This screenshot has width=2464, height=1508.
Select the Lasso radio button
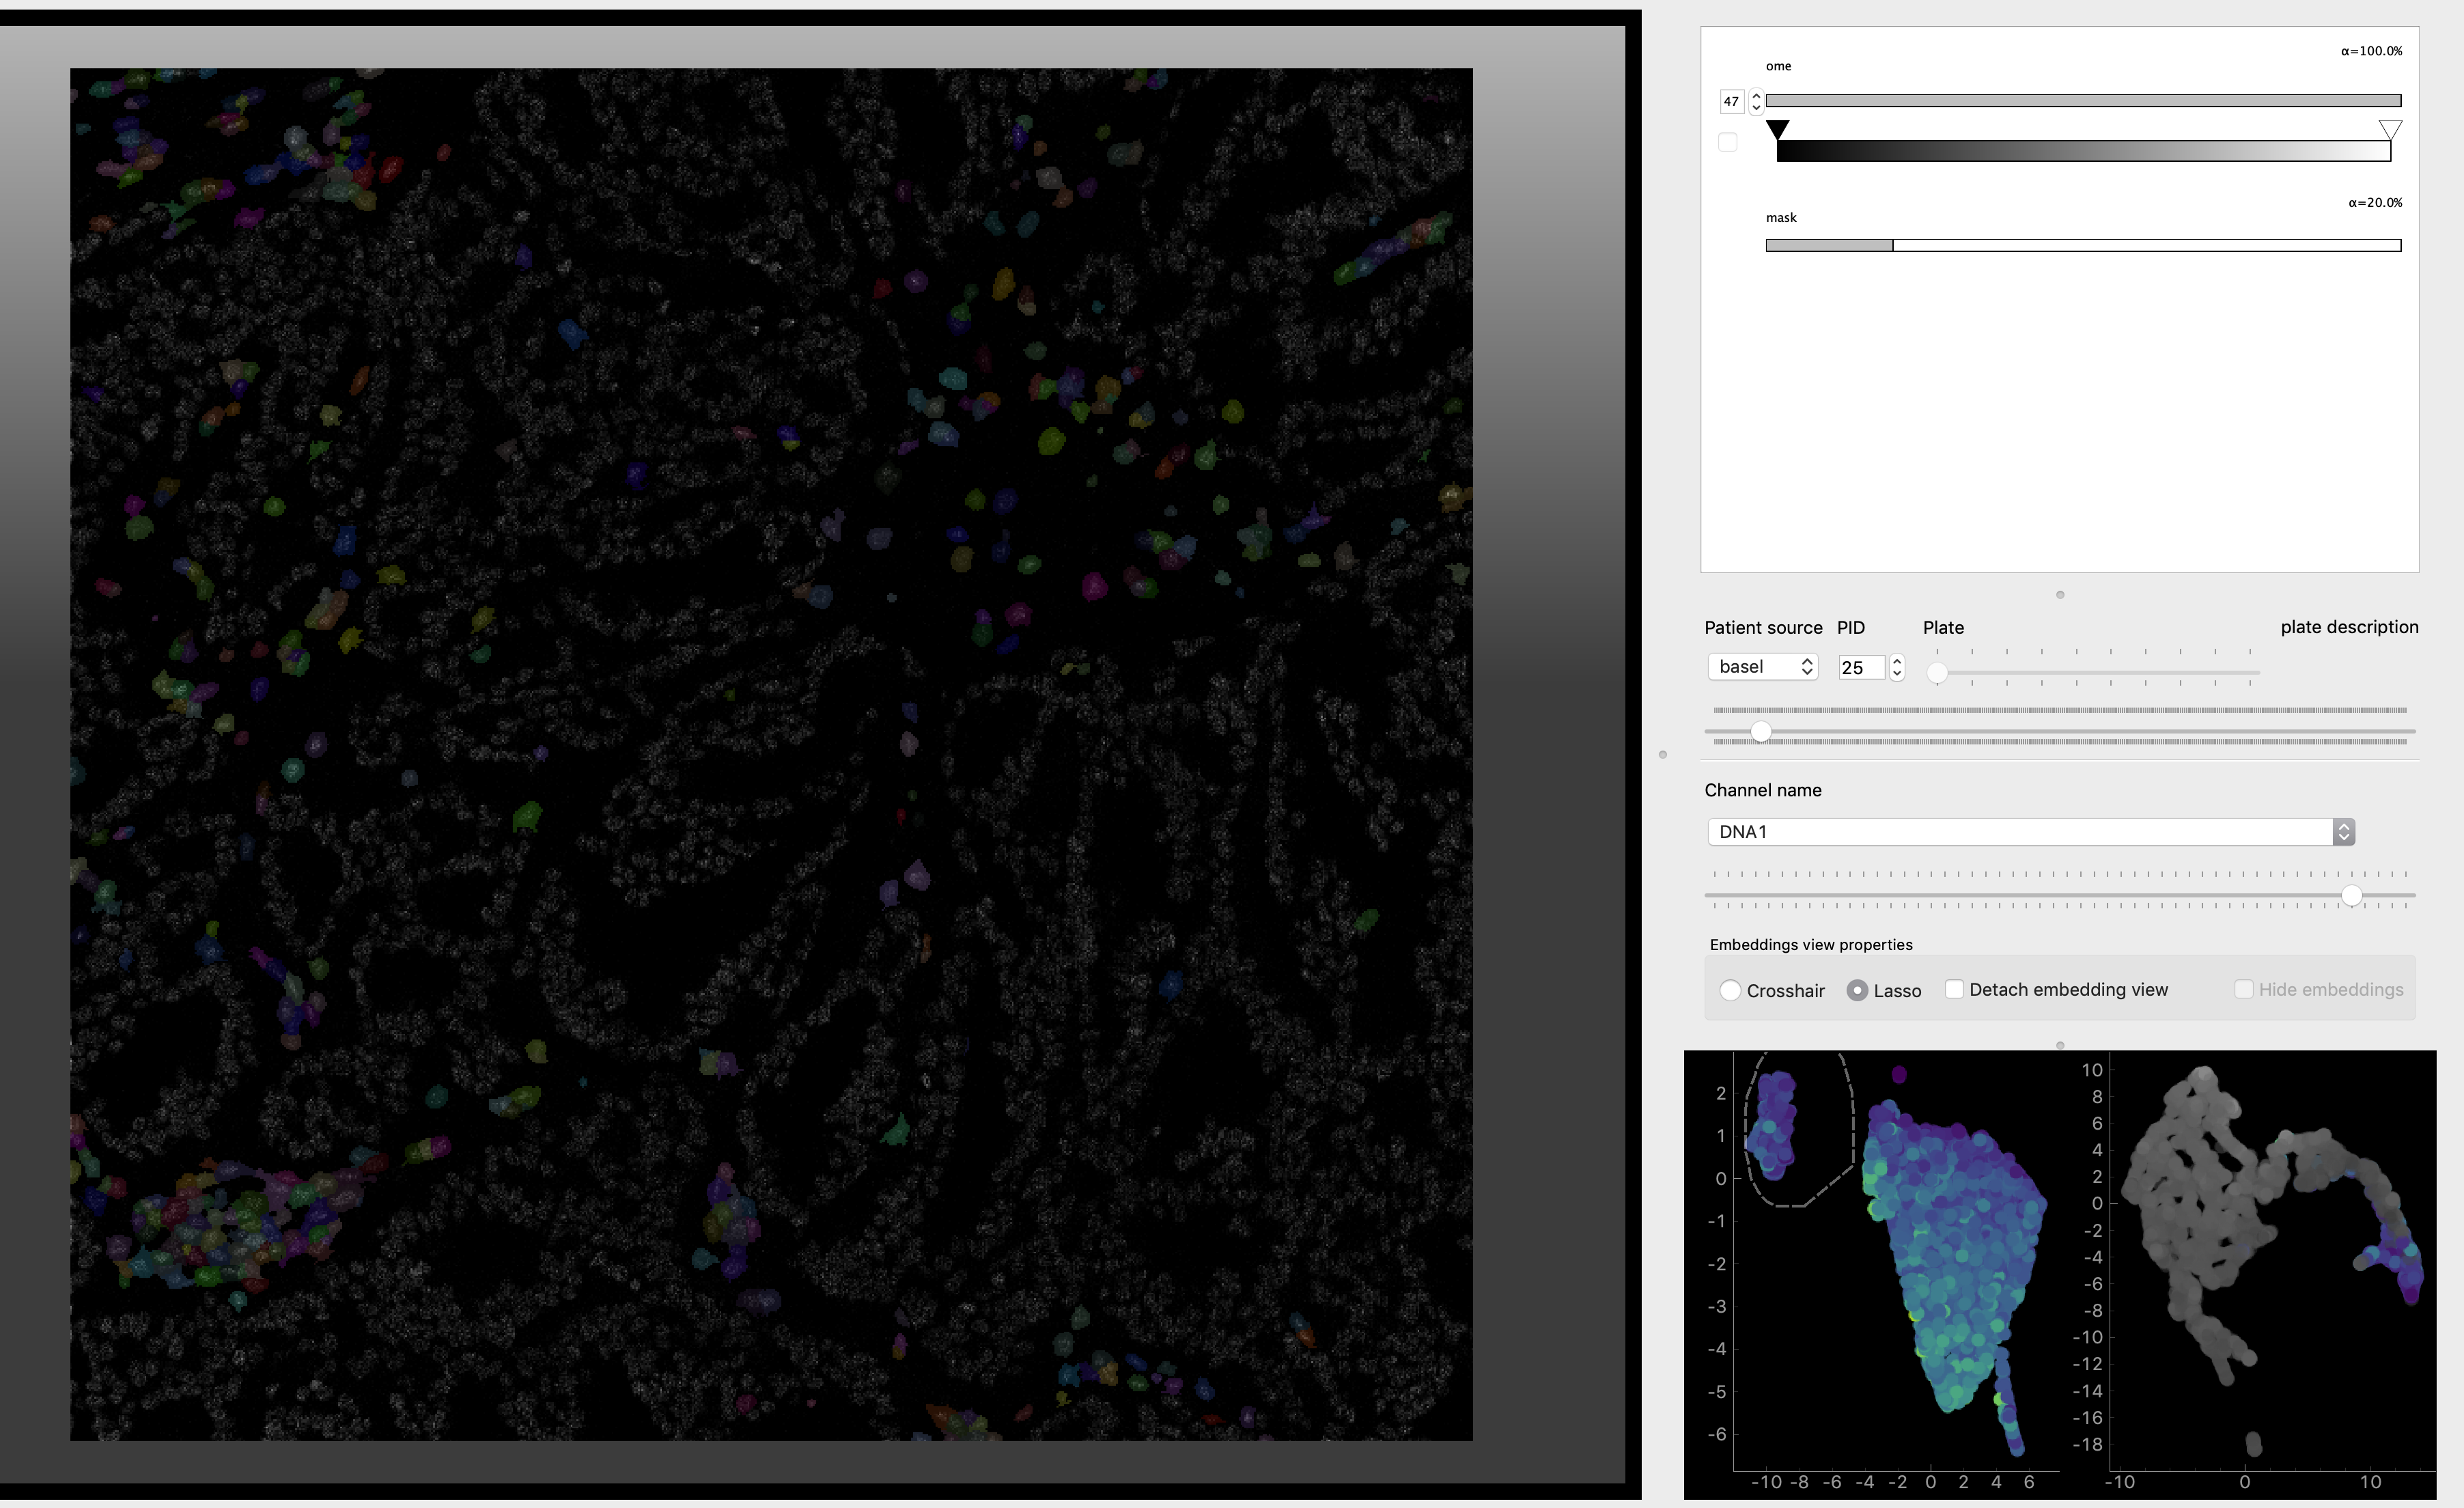(x=1857, y=990)
